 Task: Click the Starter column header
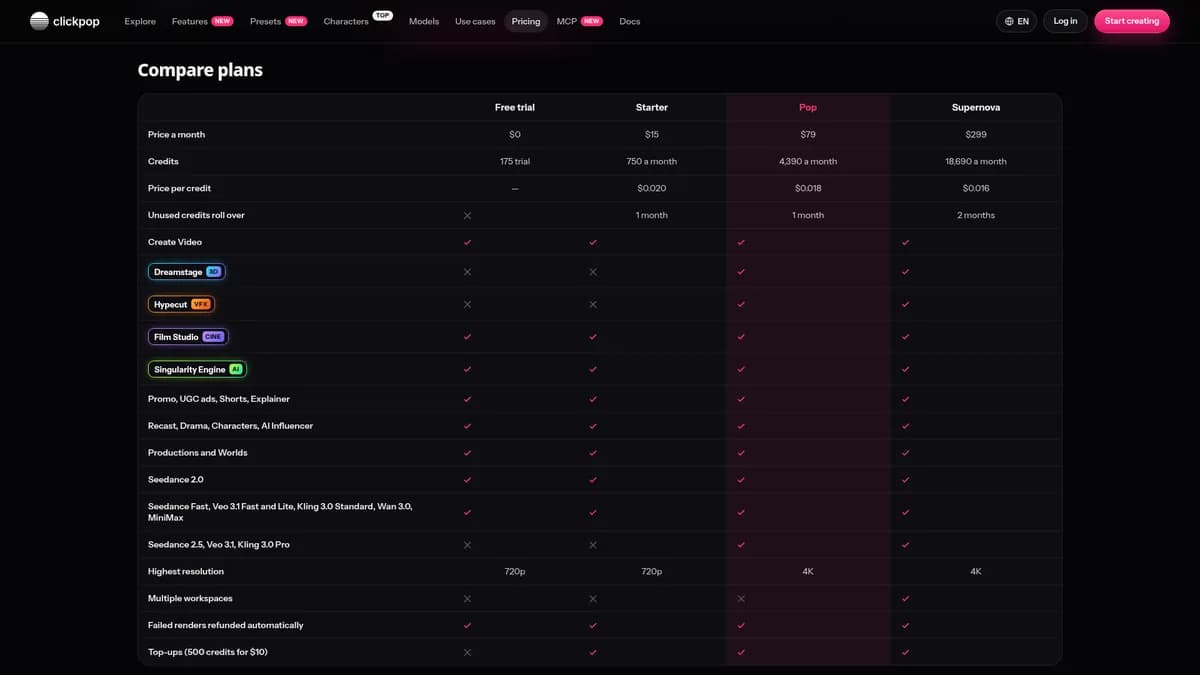click(x=652, y=107)
